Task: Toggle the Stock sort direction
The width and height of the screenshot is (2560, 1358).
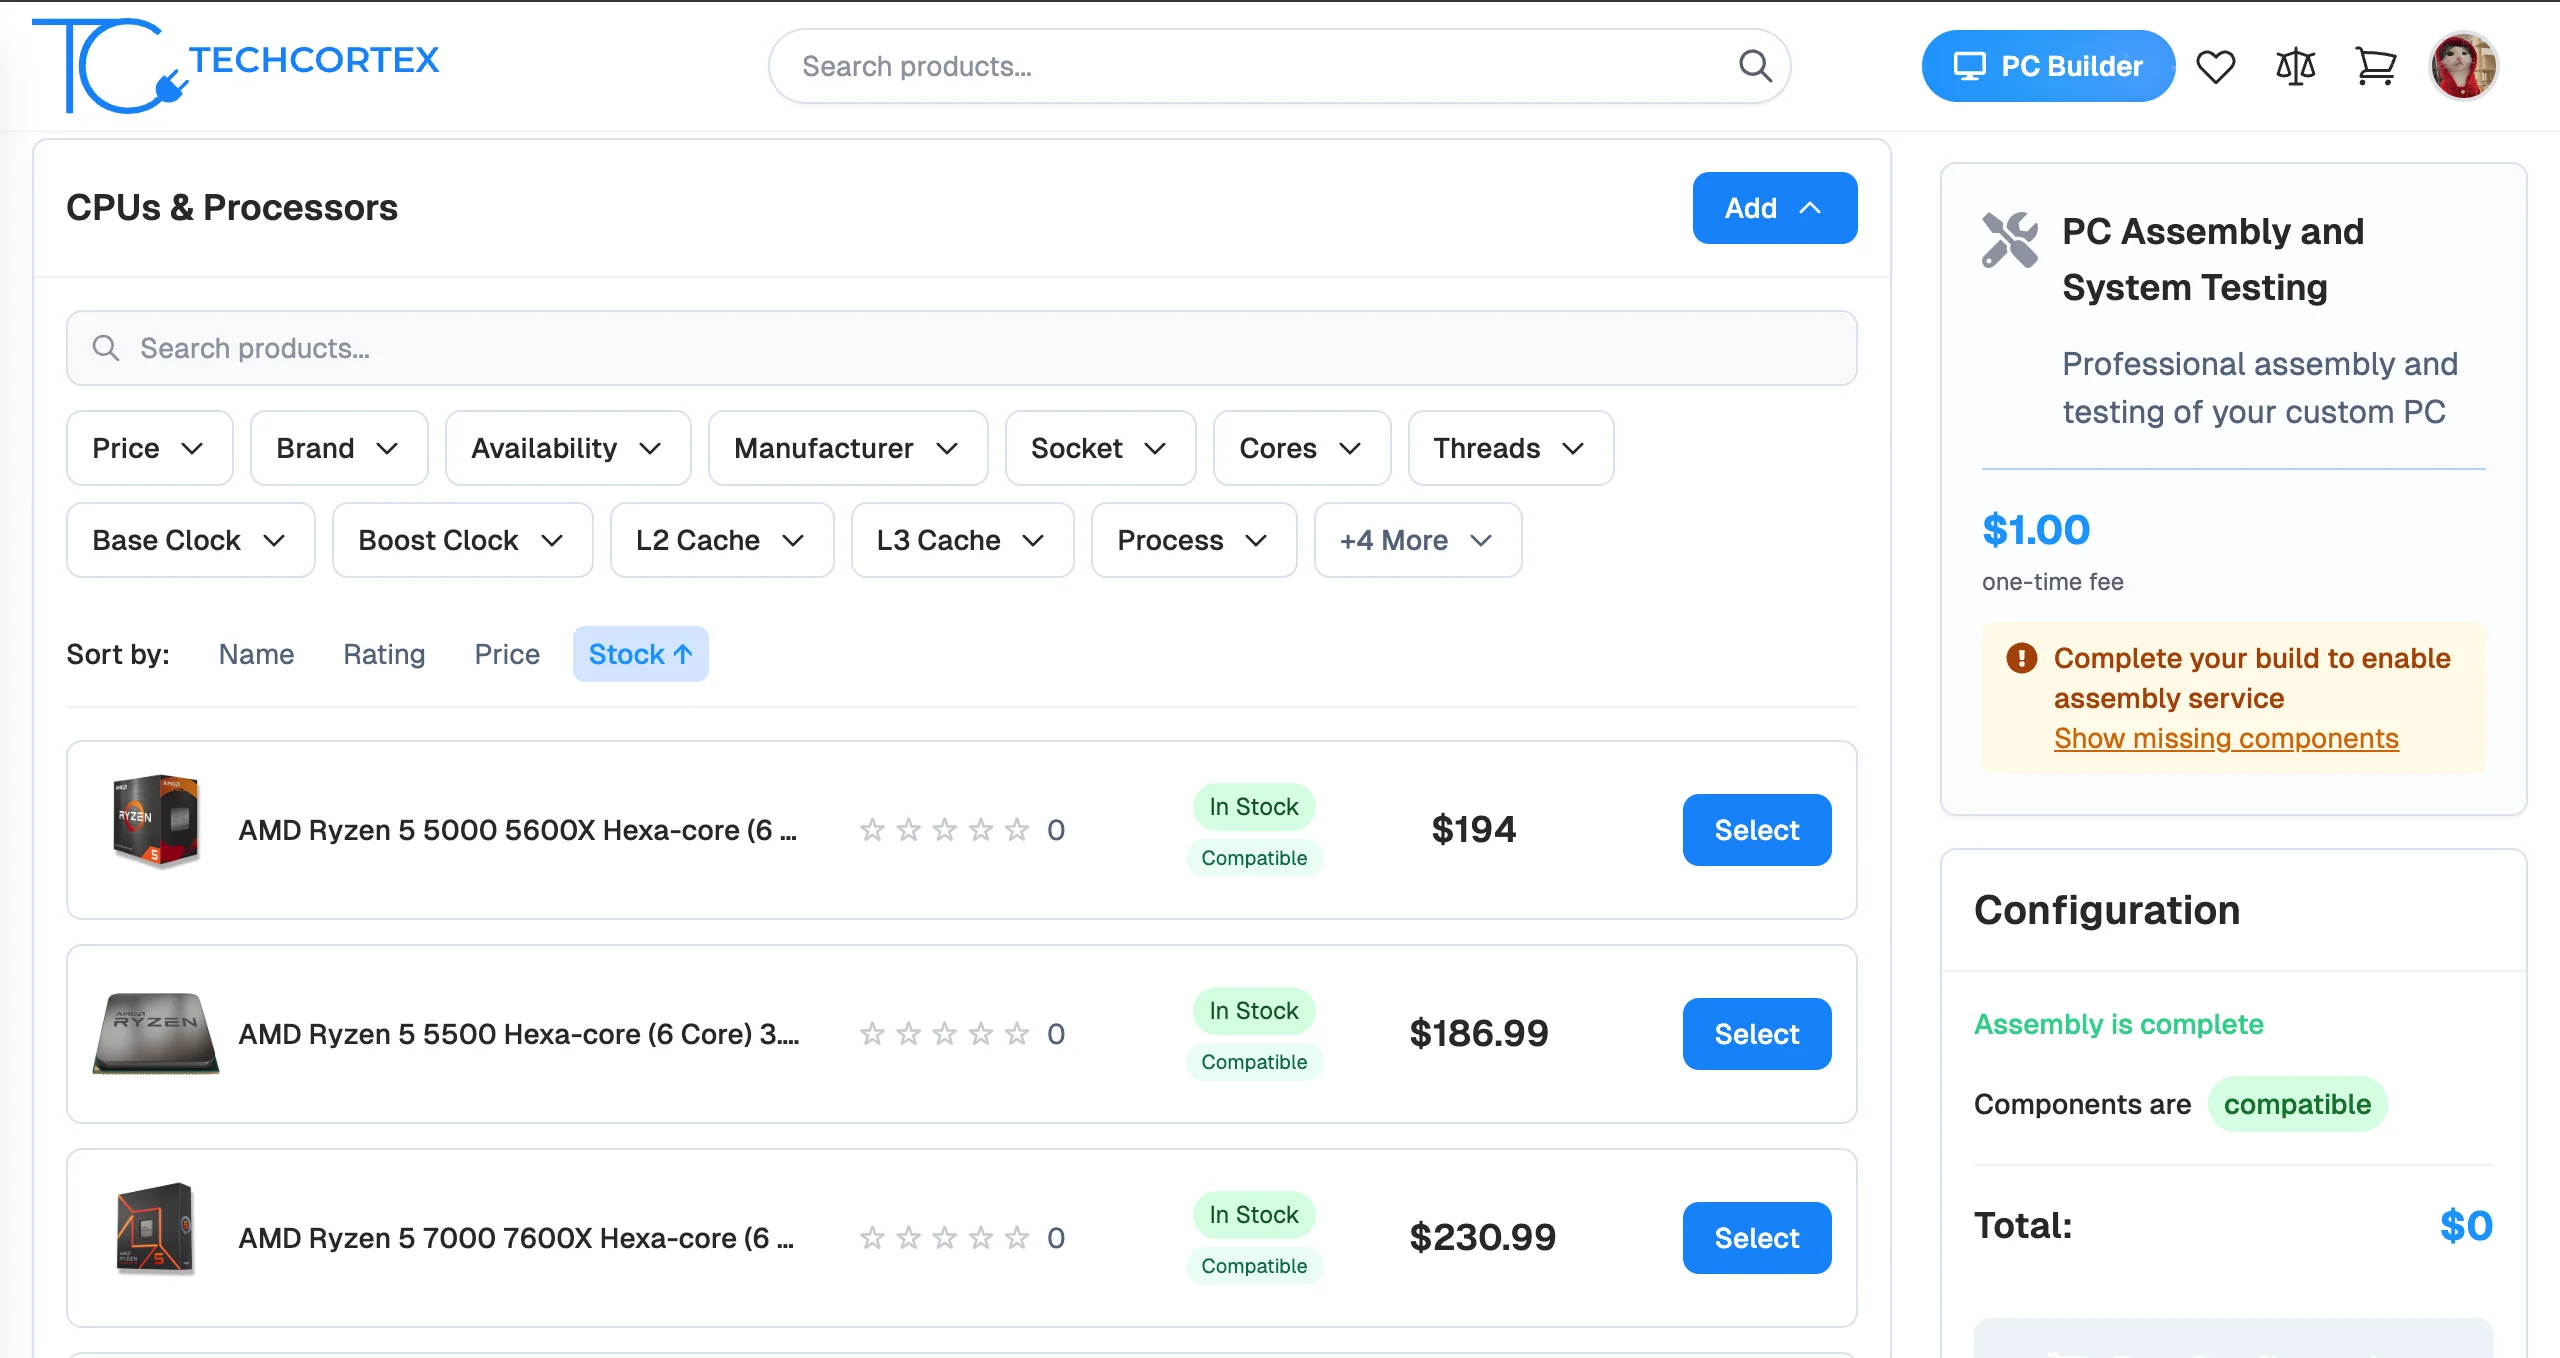Action: click(640, 654)
